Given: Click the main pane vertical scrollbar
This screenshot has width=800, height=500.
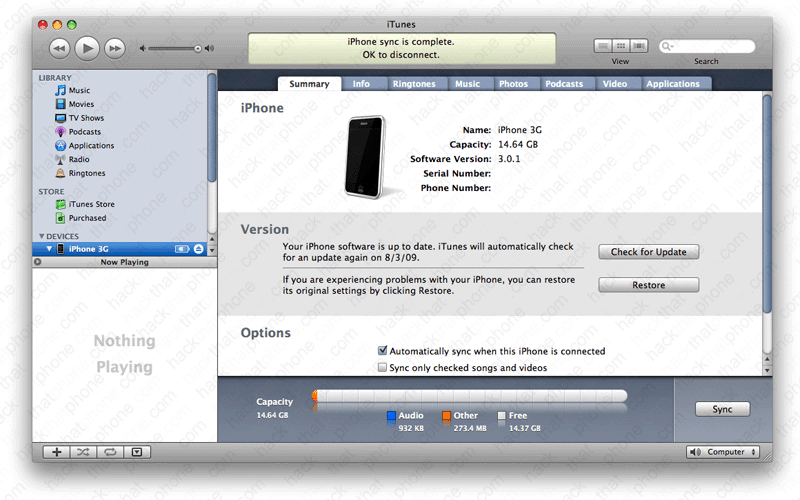Looking at the screenshot, I should 767,204.
